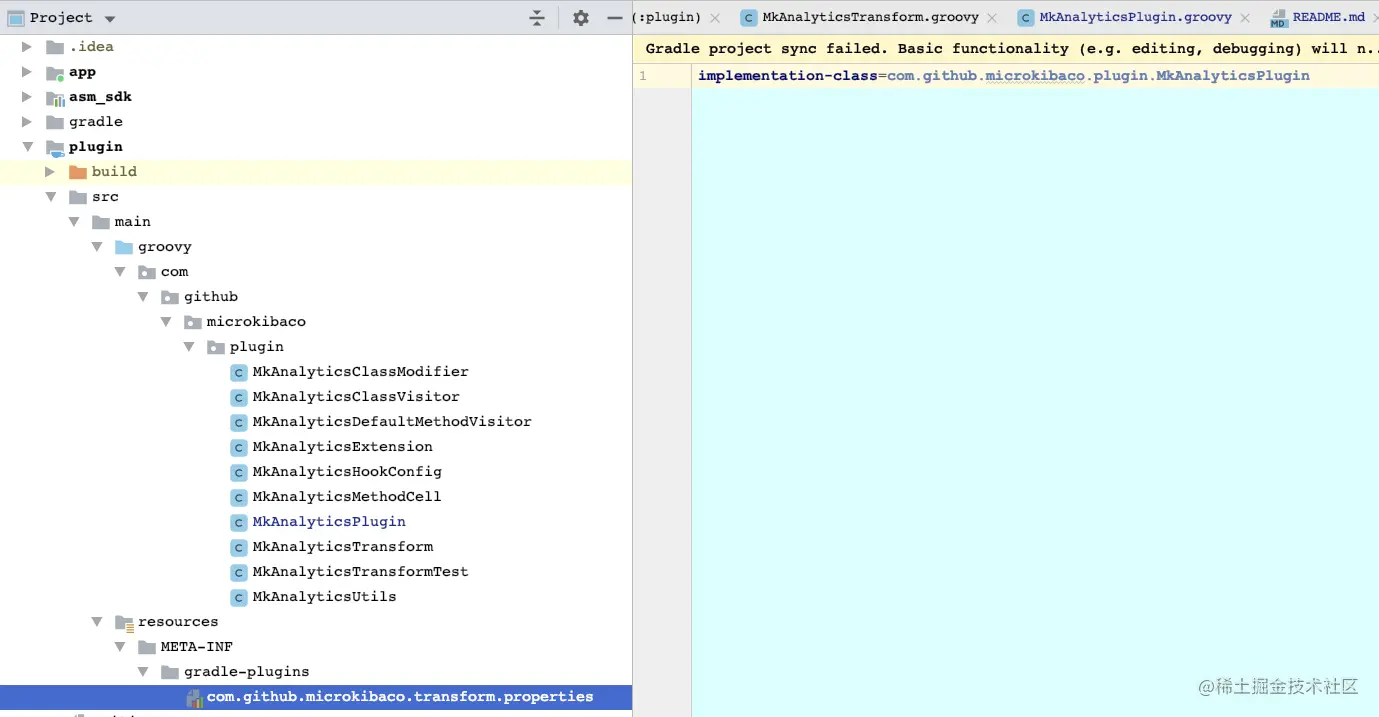This screenshot has height=717, width=1379.
Task: Click the class icon of MkAnalyticsUtils
Action: click(x=239, y=597)
